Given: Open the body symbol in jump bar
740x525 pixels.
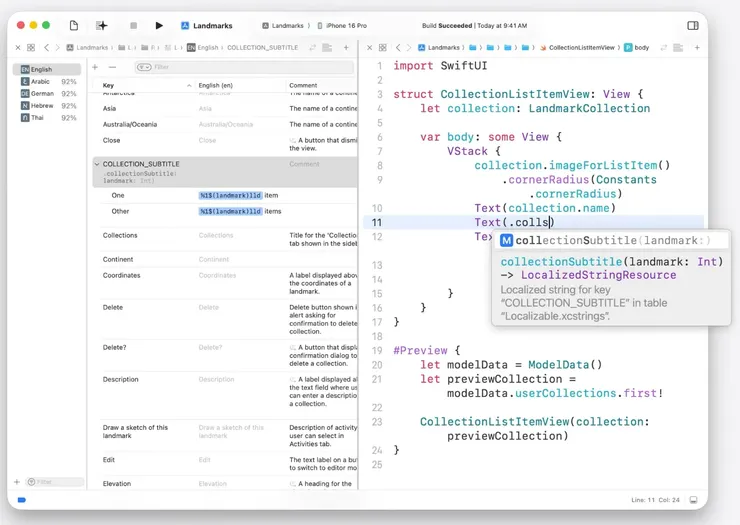Looking at the screenshot, I should pyautogui.click(x=637, y=48).
